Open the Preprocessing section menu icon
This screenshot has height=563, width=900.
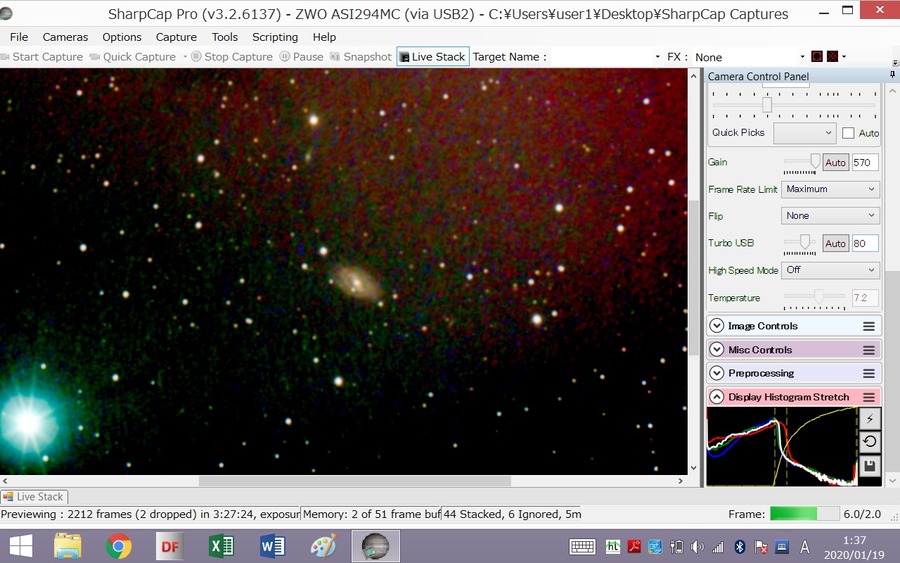point(869,373)
